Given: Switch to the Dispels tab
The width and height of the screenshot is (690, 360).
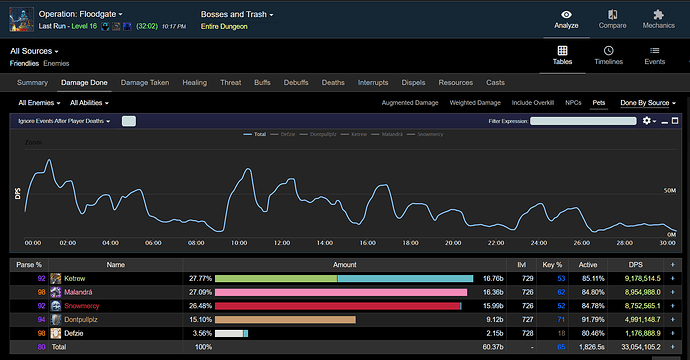Looking at the screenshot, I should [x=413, y=82].
